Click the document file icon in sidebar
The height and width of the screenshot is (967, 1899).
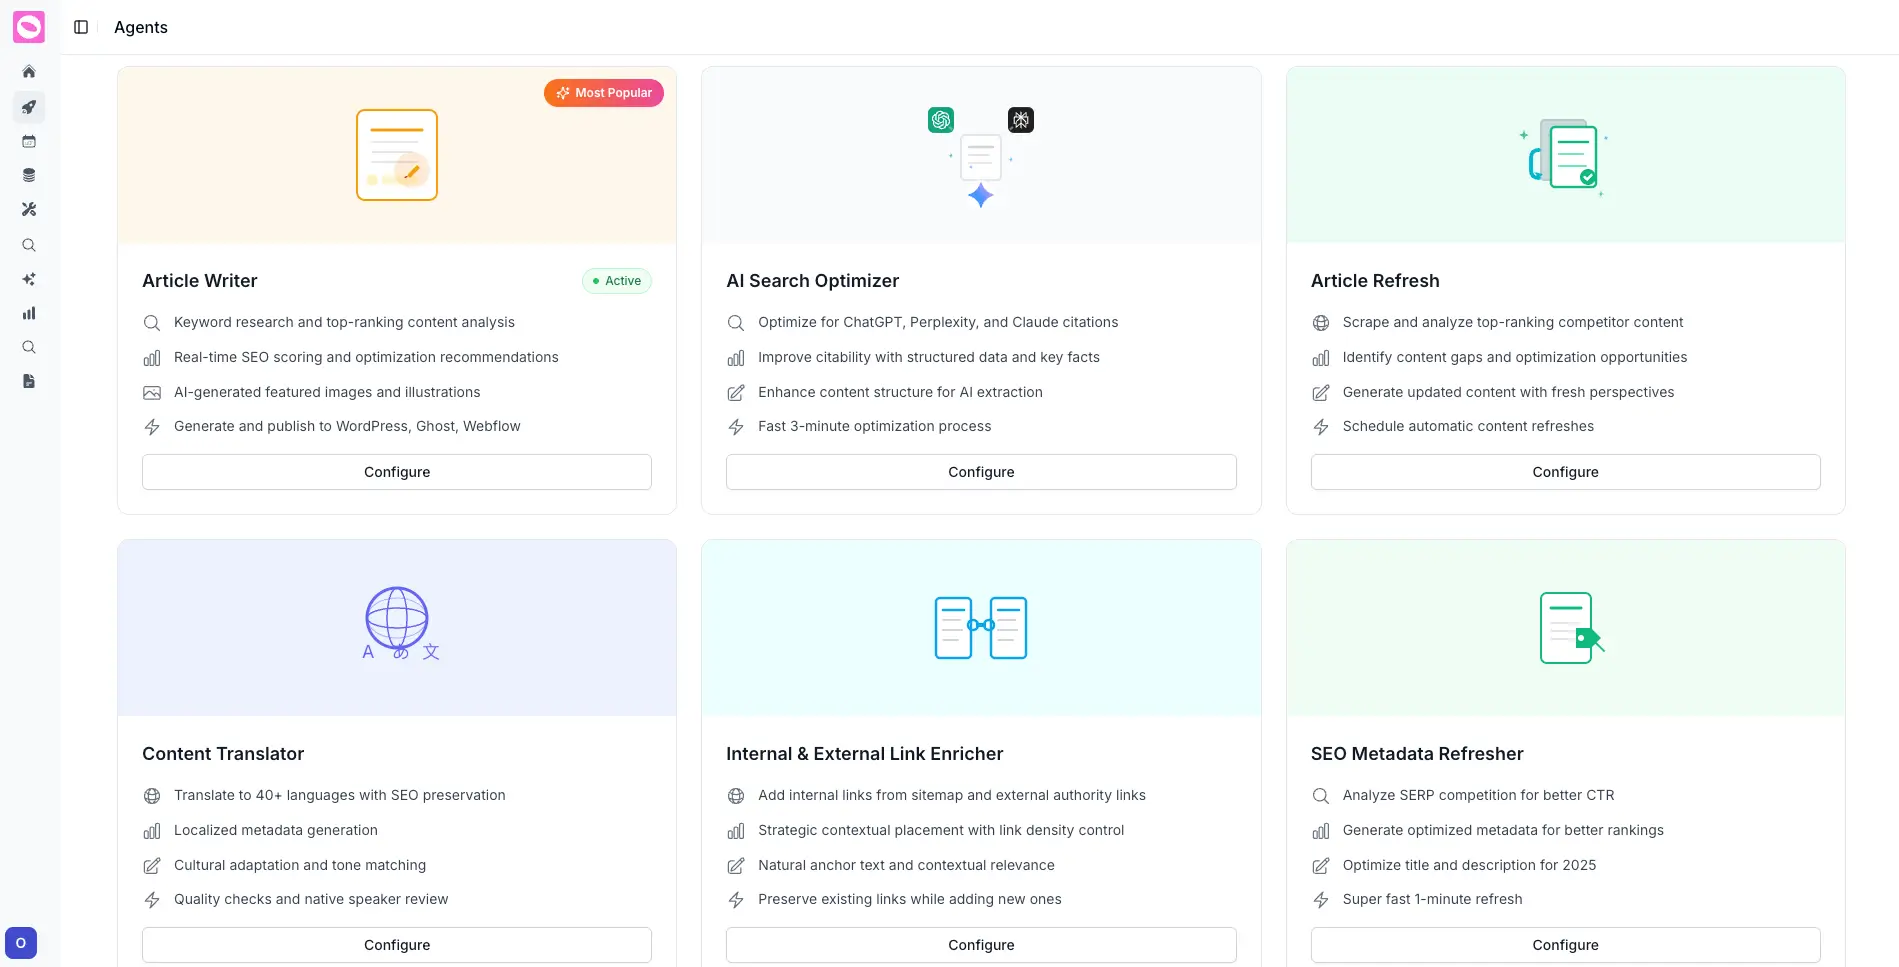[x=29, y=381]
